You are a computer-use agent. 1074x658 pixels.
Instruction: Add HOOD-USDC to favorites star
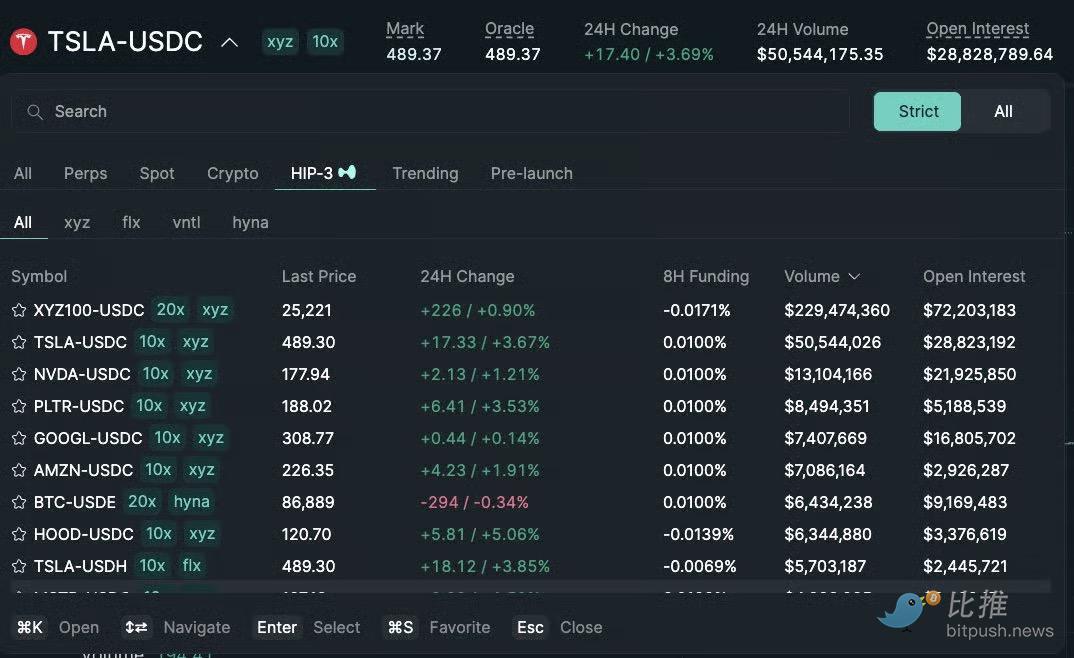18,535
